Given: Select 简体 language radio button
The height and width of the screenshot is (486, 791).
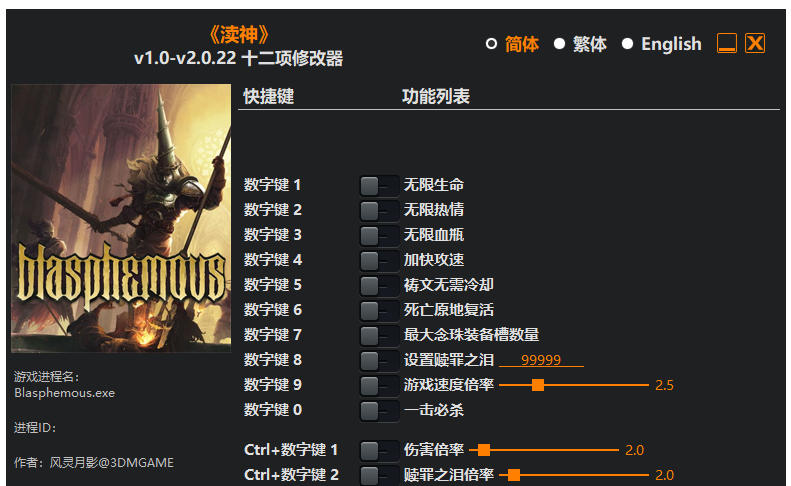Looking at the screenshot, I should (x=491, y=44).
